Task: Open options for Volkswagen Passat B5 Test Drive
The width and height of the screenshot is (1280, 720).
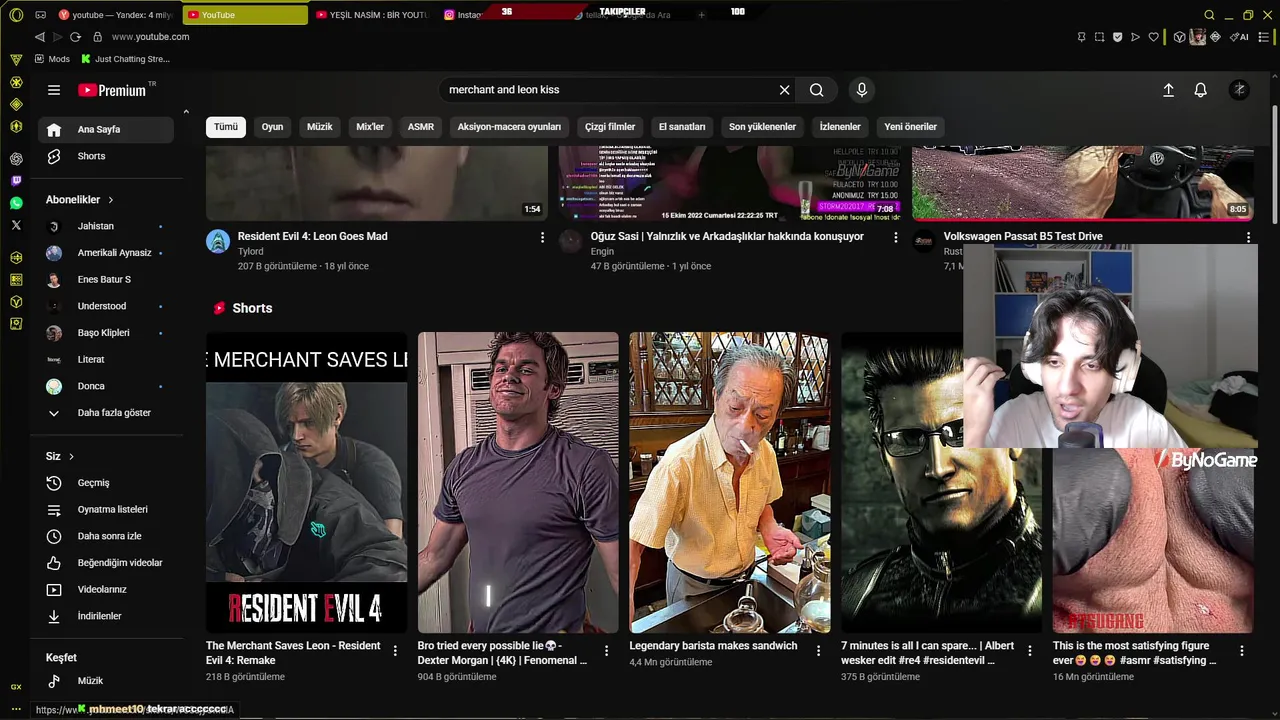Action: click(x=1248, y=238)
